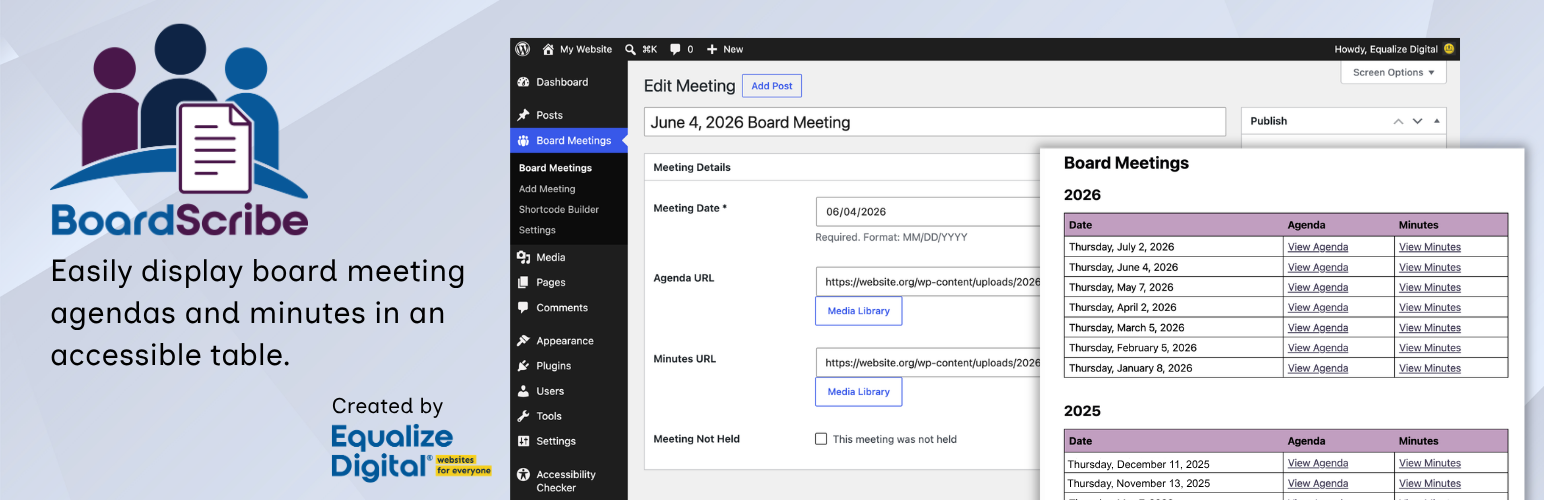
Task: Open View Minutes for March 5, 2026
Action: tap(1430, 328)
